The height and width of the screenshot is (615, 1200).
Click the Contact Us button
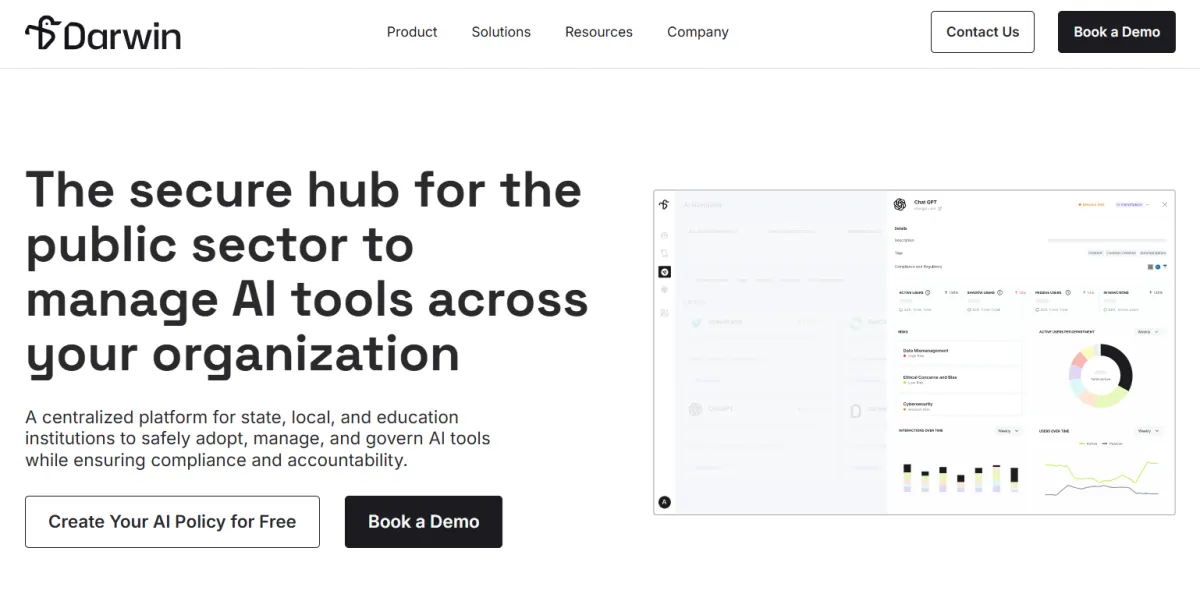982,32
